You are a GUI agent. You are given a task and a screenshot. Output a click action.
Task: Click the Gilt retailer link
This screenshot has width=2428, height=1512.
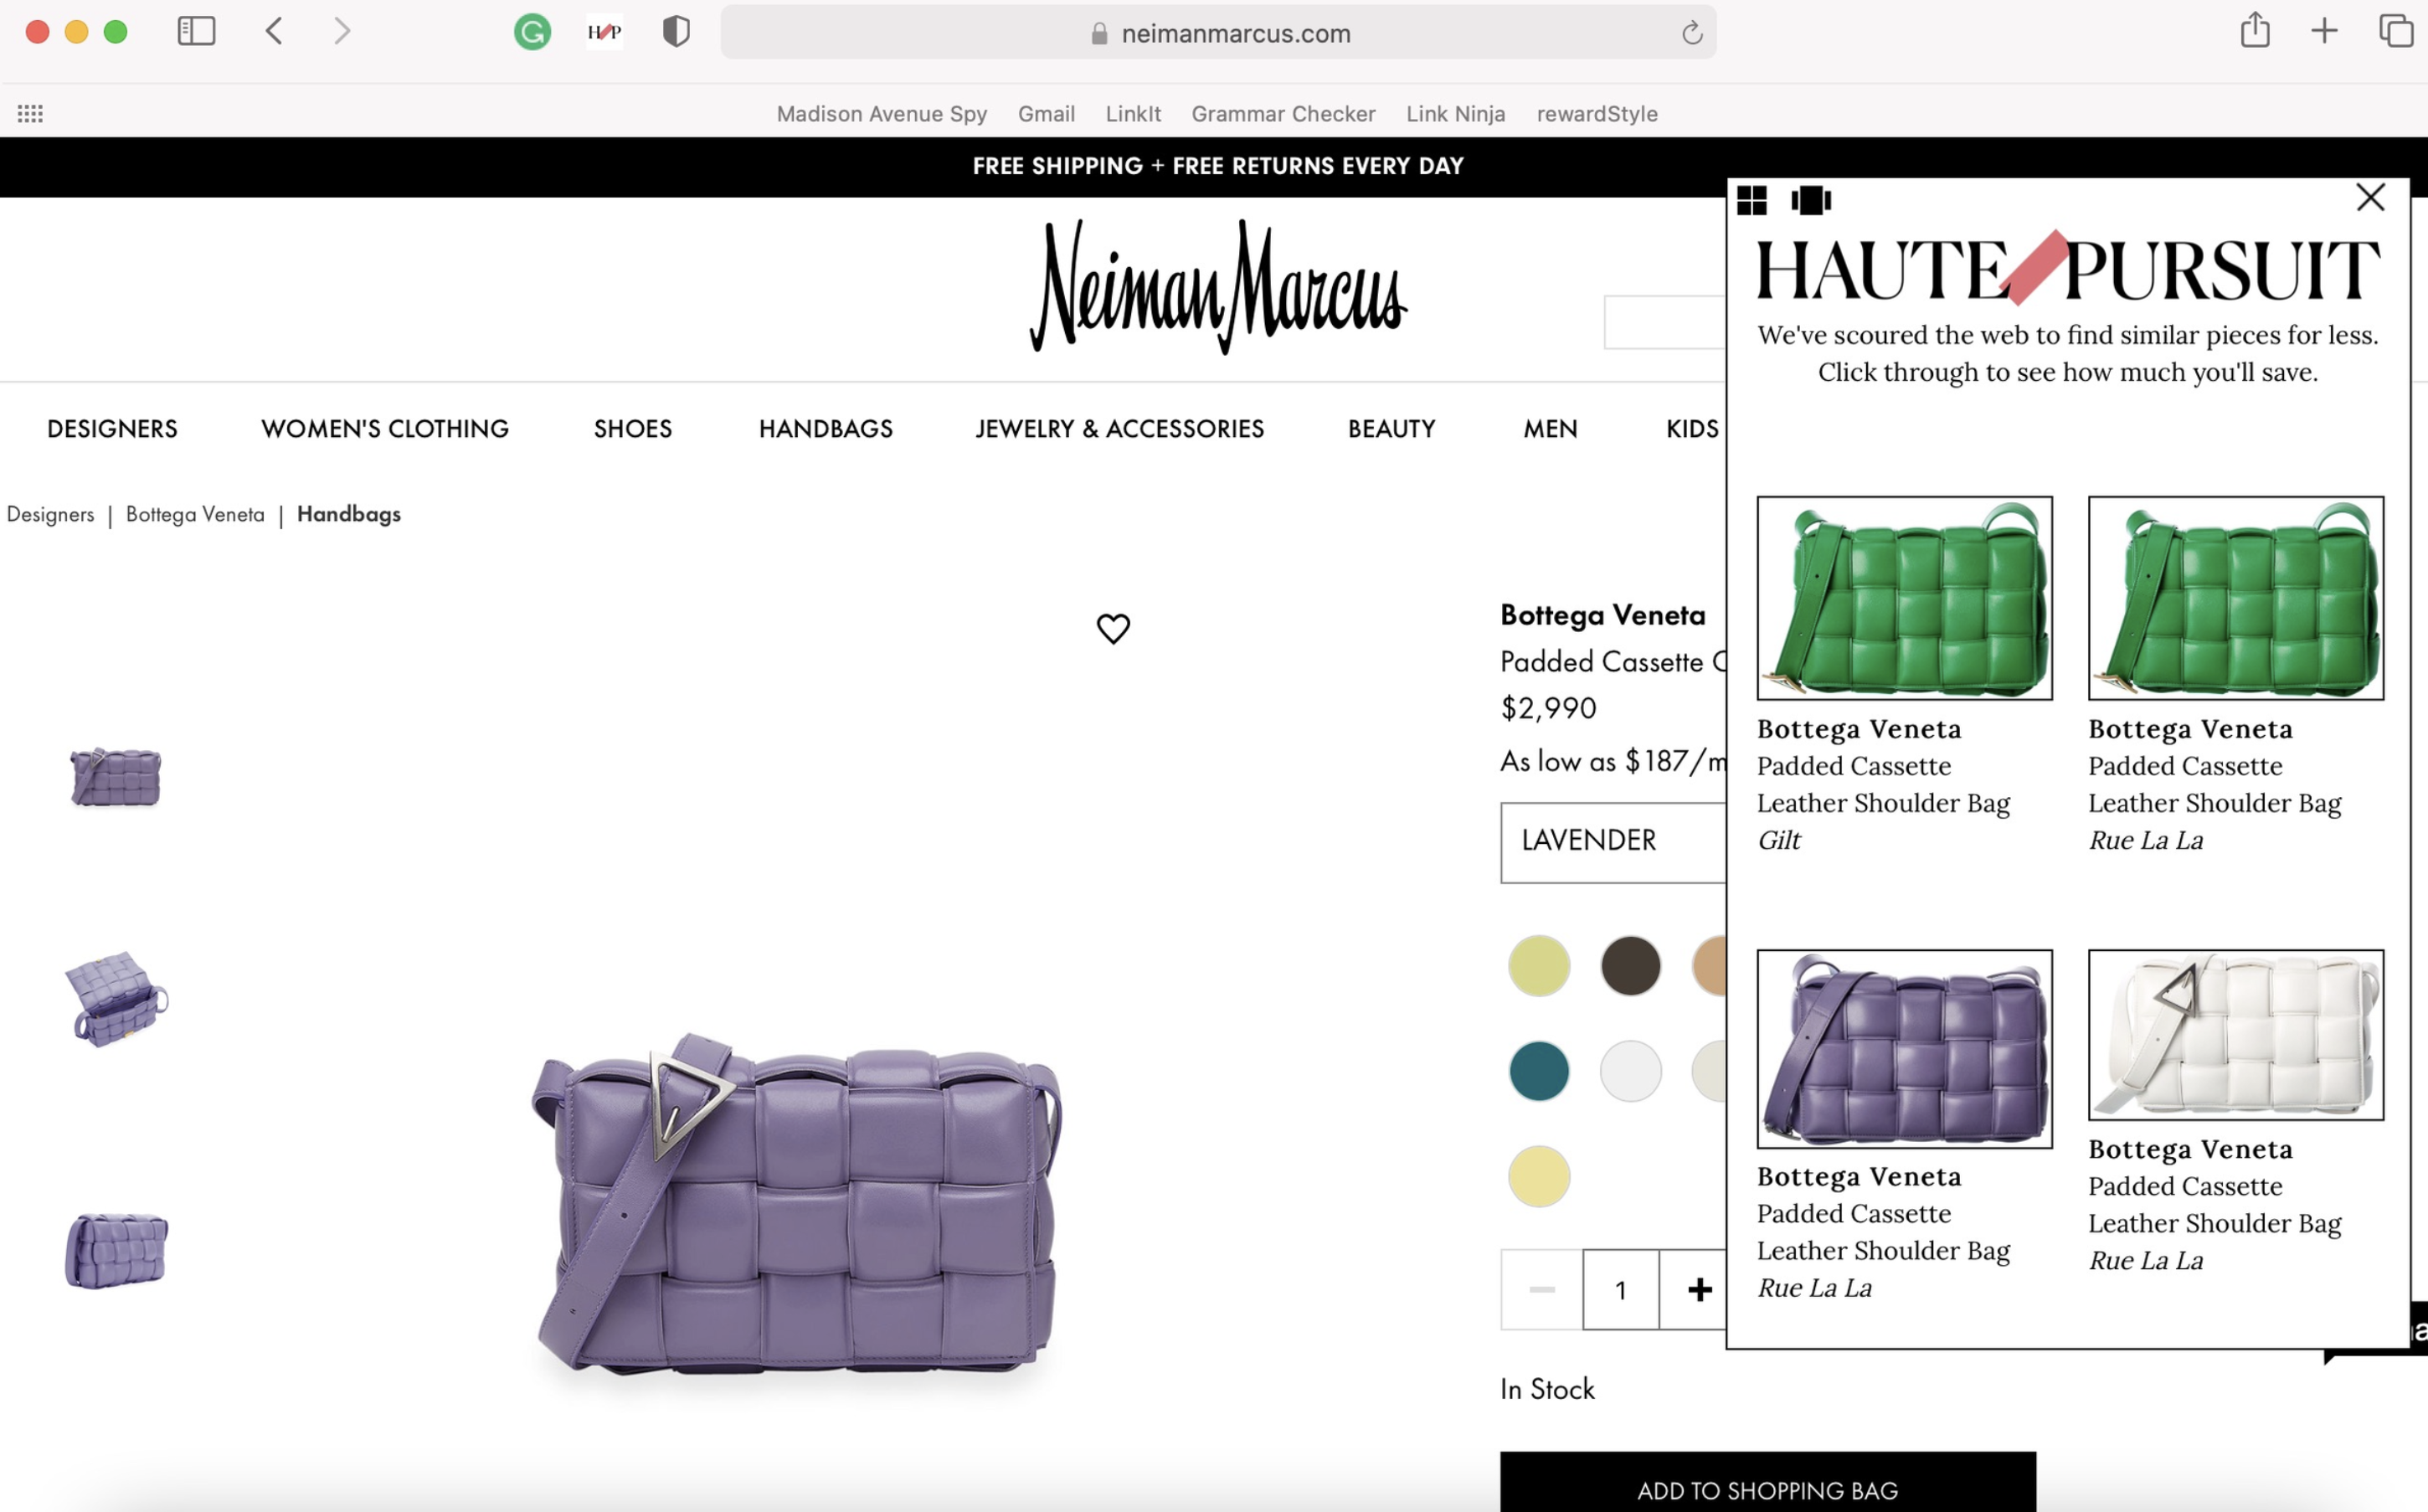tap(1779, 840)
